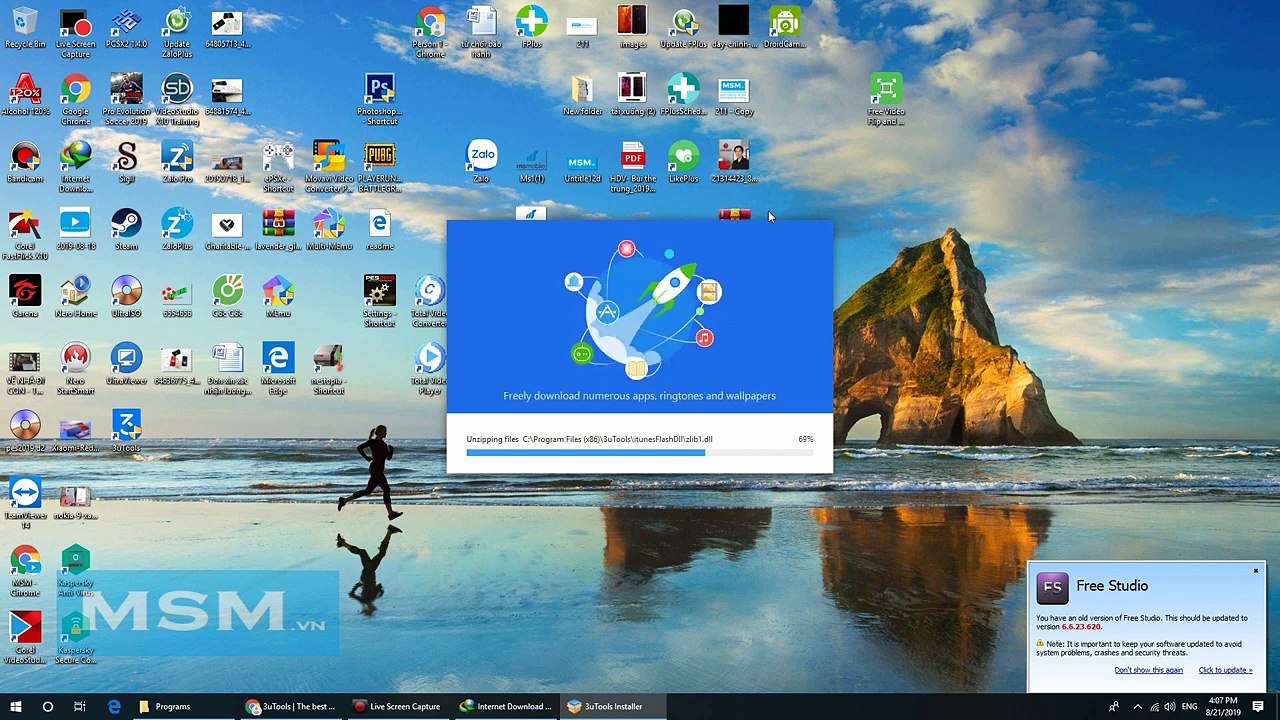The height and width of the screenshot is (720, 1280).
Task: Open Multi-MEmu desktop shortcut
Action: (x=329, y=230)
